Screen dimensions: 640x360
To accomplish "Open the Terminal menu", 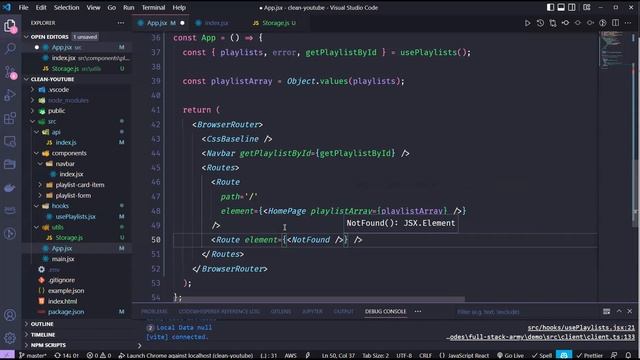I will click(x=153, y=7).
